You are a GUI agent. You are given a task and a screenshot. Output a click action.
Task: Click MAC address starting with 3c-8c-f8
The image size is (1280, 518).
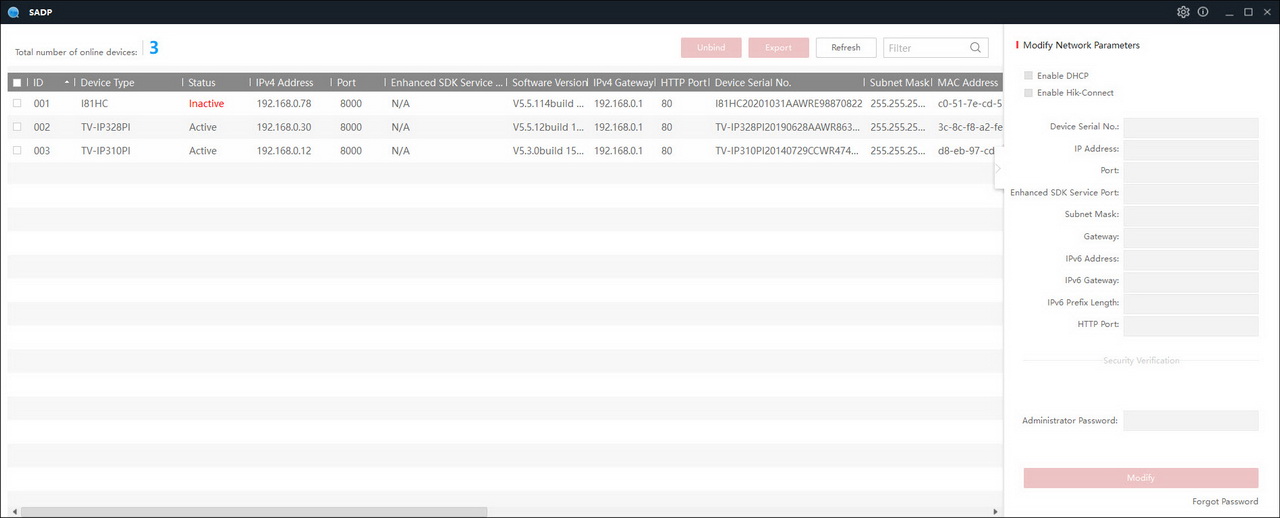click(x=969, y=127)
